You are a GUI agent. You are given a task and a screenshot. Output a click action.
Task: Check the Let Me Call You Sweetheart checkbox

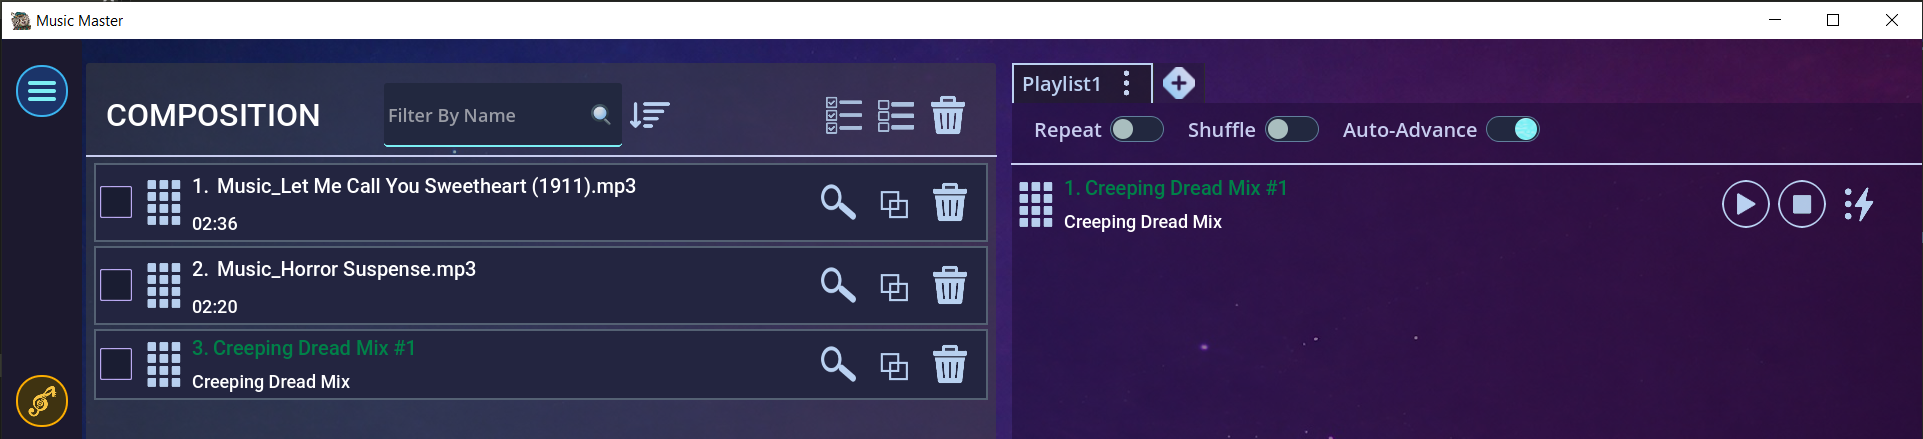(116, 202)
